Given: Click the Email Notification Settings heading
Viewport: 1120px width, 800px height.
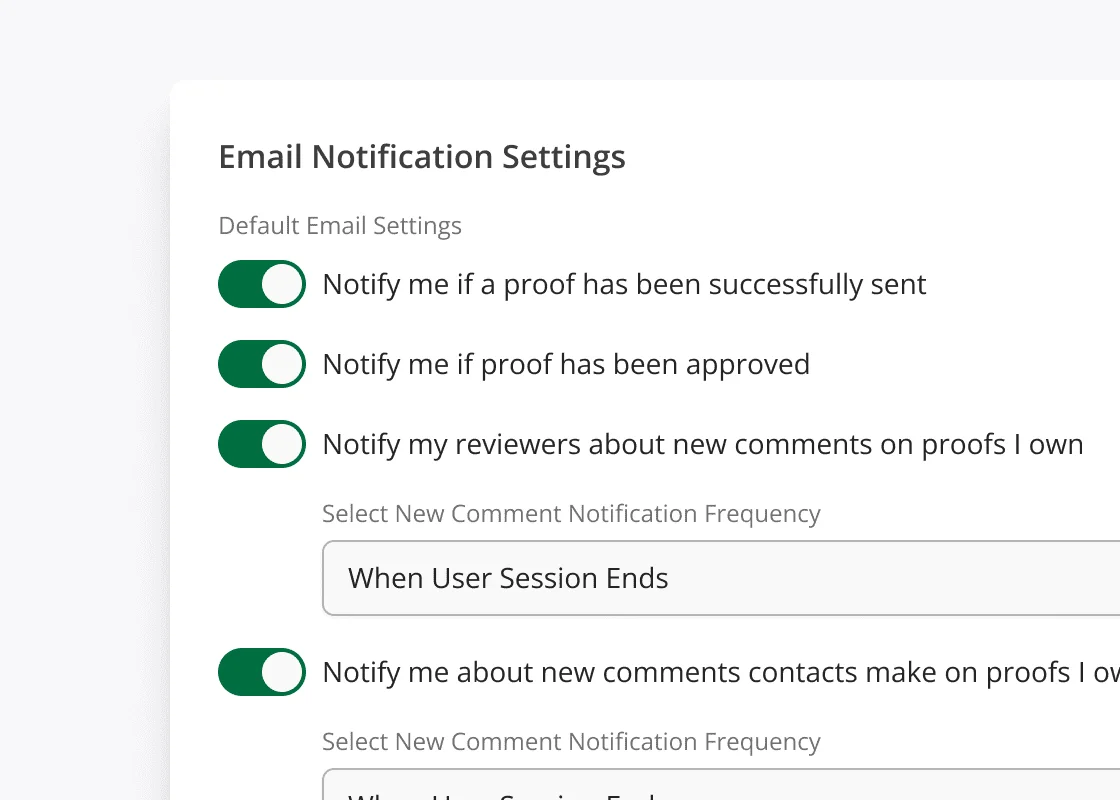Looking at the screenshot, I should [x=422, y=157].
